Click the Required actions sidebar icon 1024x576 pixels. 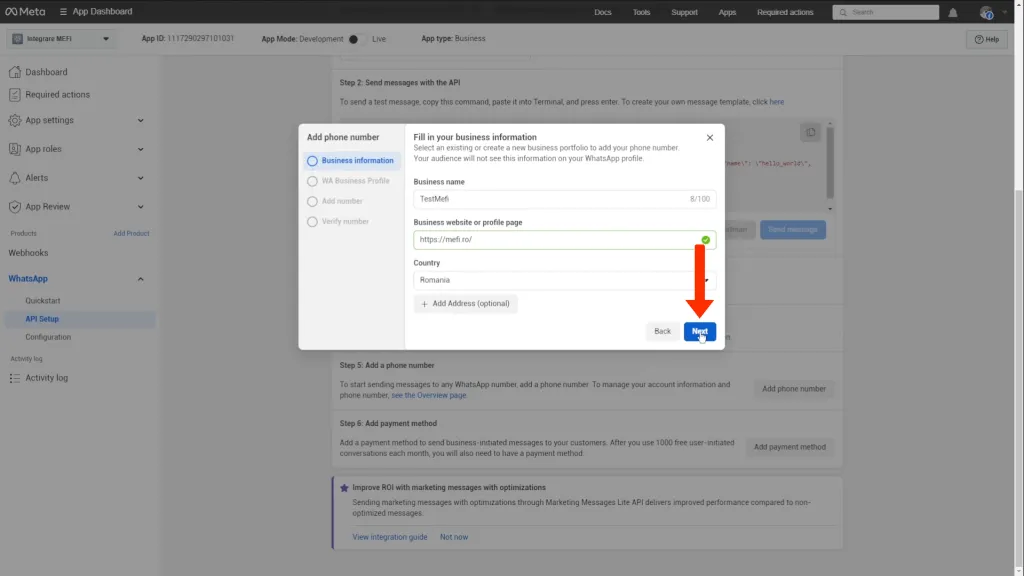pos(14,95)
